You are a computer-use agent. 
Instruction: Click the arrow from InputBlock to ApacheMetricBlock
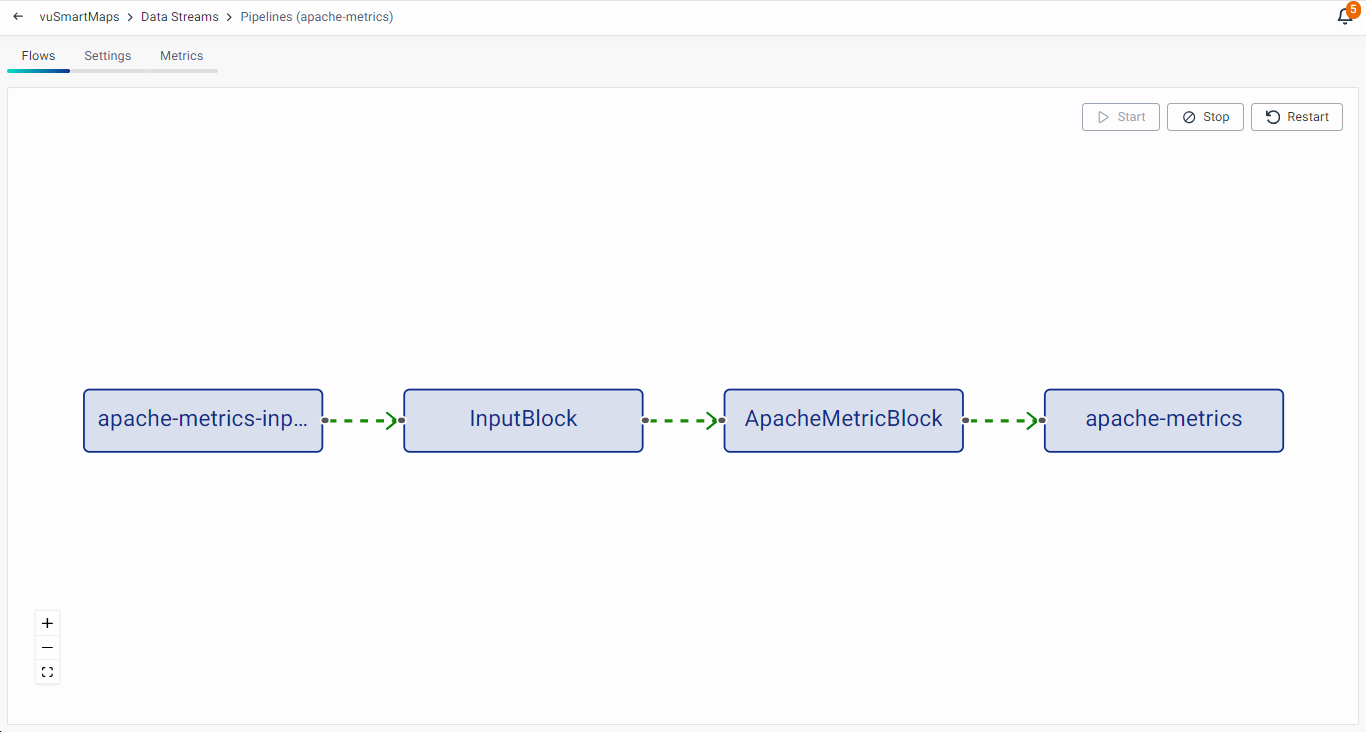(x=683, y=421)
